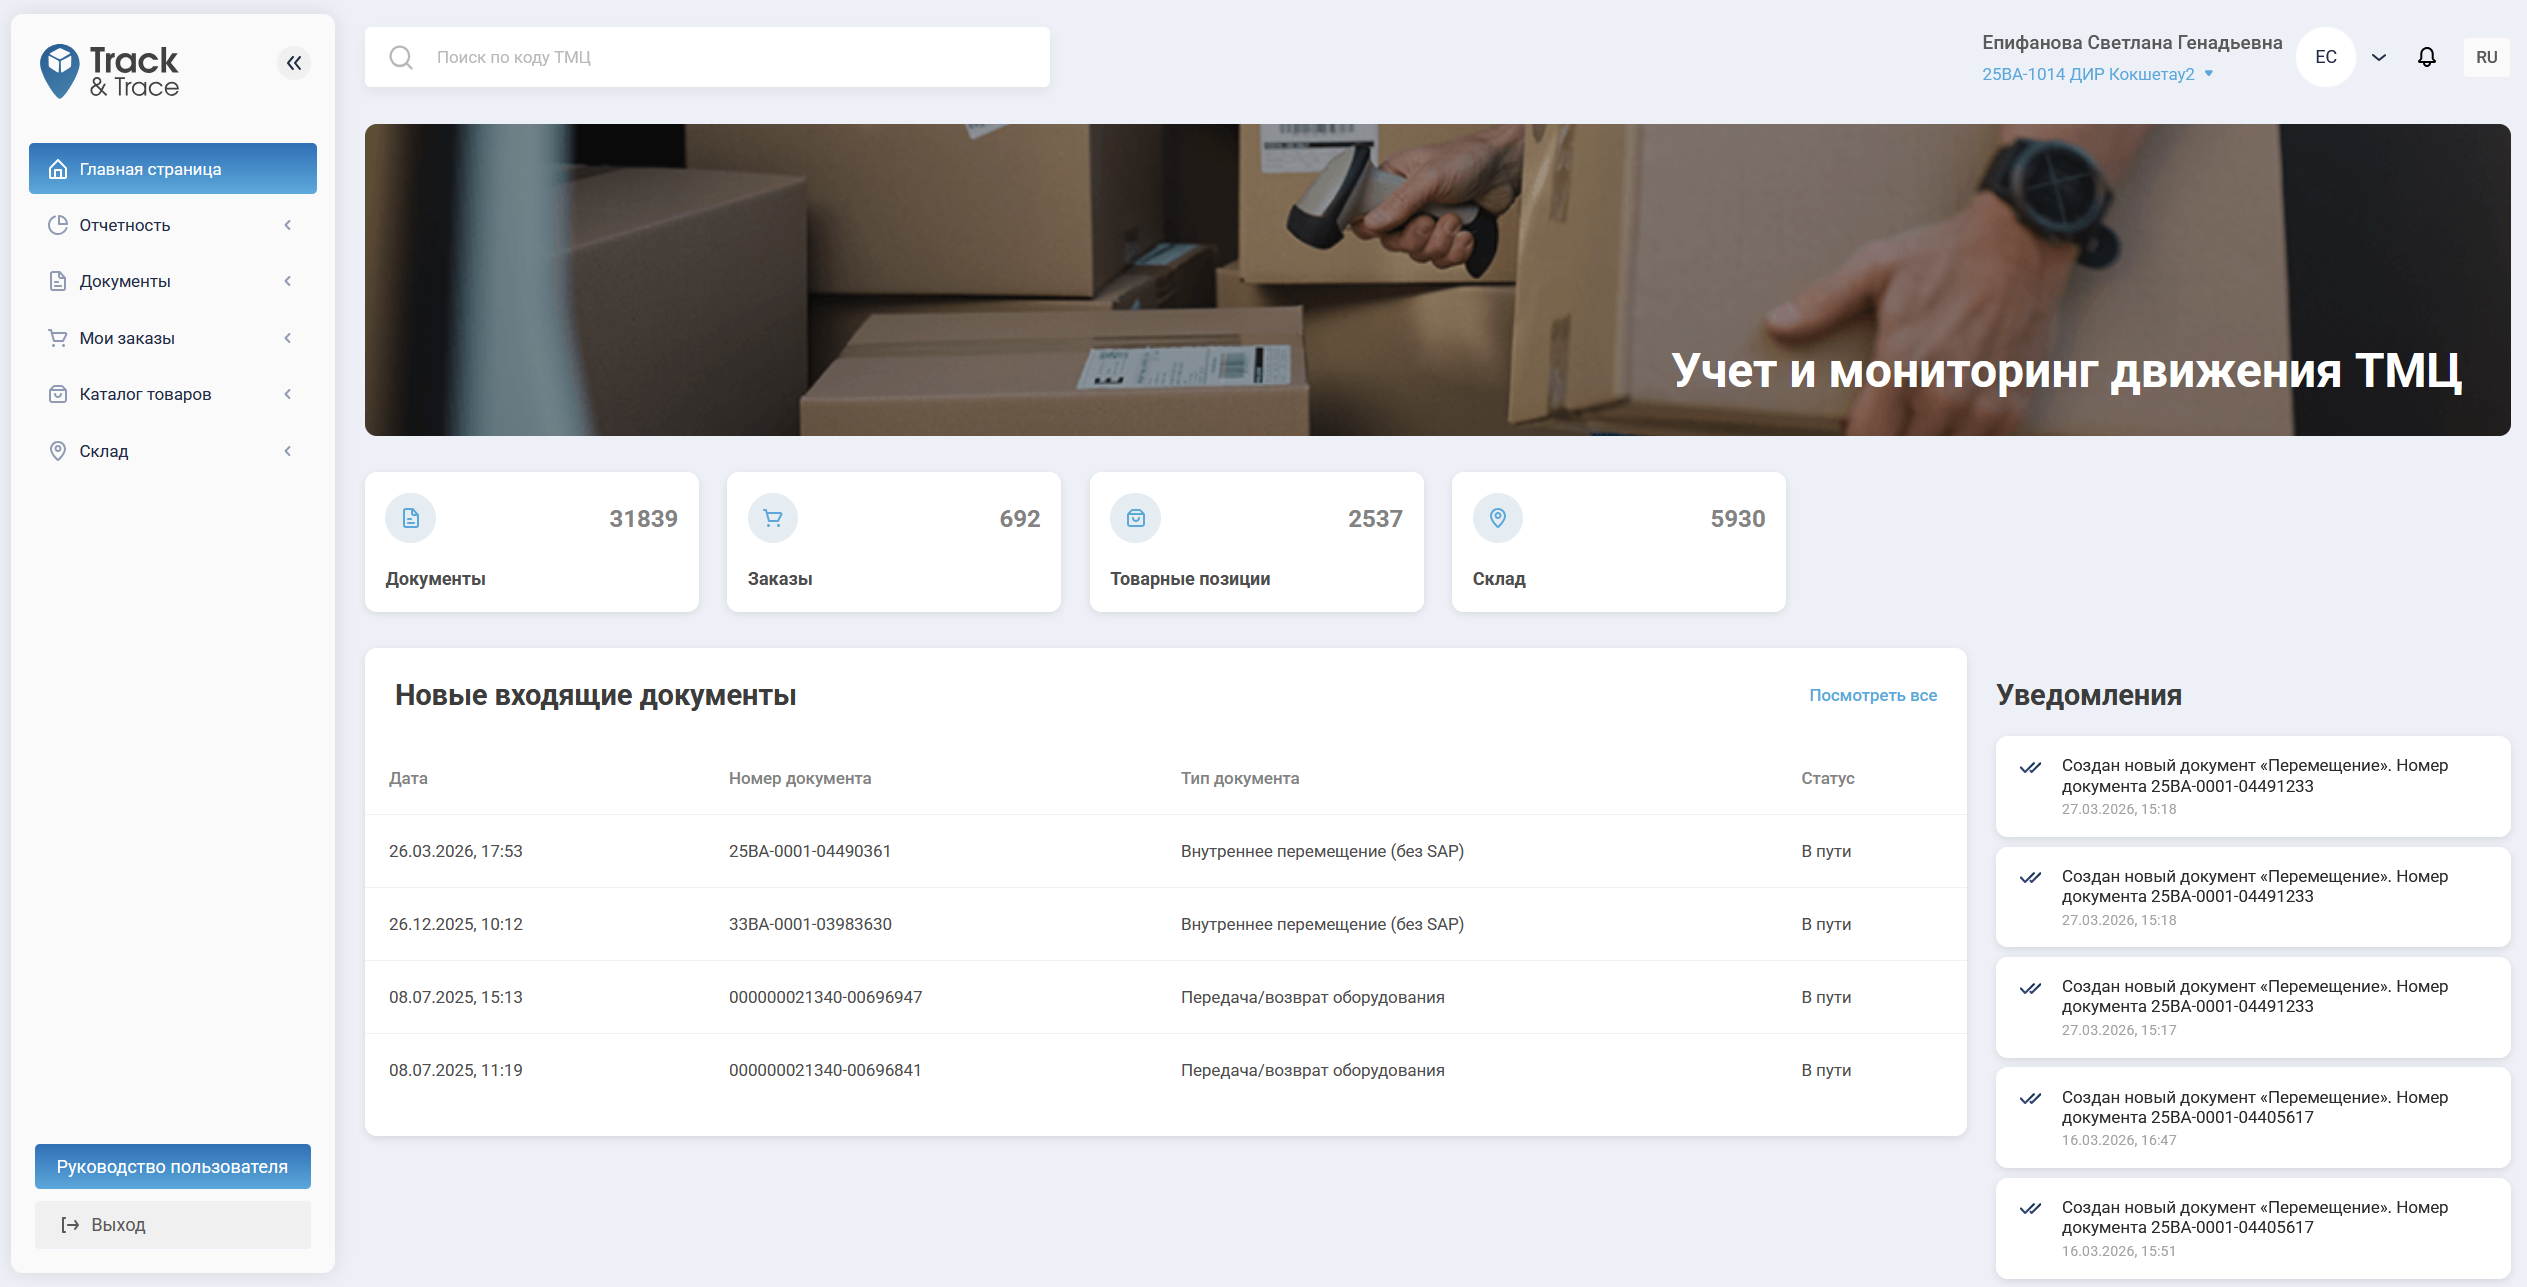Screen dimensions: 2527x1287
Task: Mark the first 04491233 notification as read
Action: (x=2030, y=768)
